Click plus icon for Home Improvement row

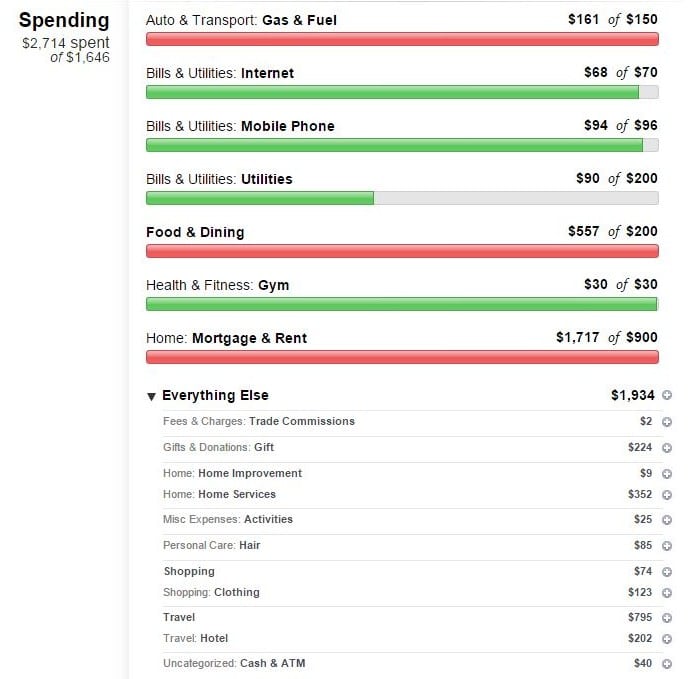click(x=667, y=474)
